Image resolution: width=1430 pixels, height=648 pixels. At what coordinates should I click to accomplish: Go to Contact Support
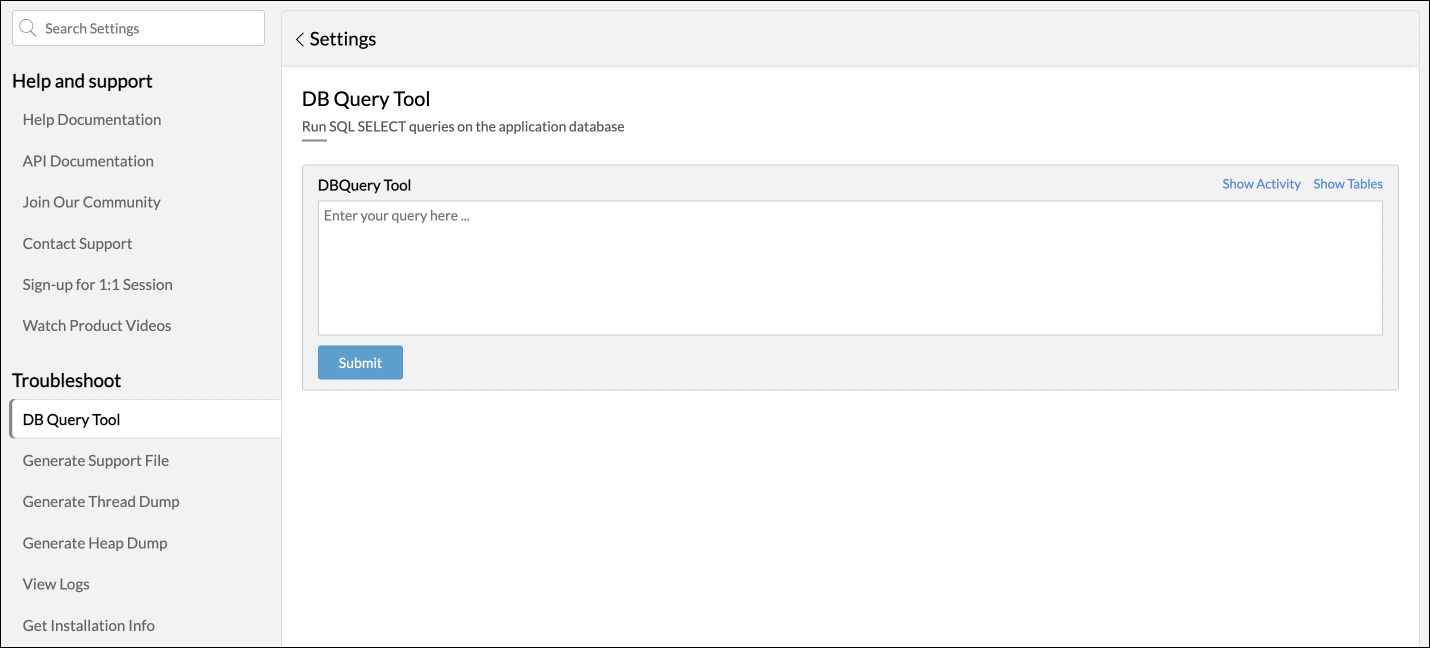pyautogui.click(x=78, y=244)
